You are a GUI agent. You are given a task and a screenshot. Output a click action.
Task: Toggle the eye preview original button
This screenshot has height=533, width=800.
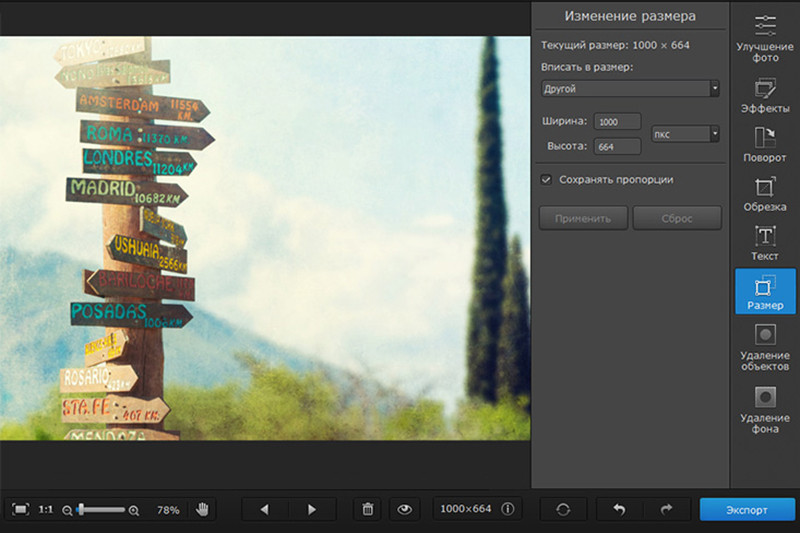click(x=405, y=509)
